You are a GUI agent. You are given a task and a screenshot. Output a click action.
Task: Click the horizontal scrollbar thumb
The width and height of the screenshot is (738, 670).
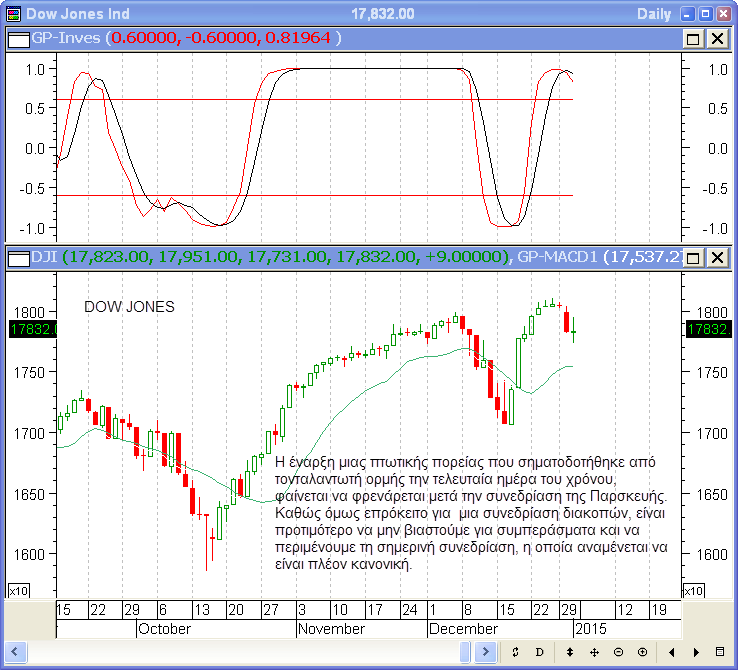point(465,652)
